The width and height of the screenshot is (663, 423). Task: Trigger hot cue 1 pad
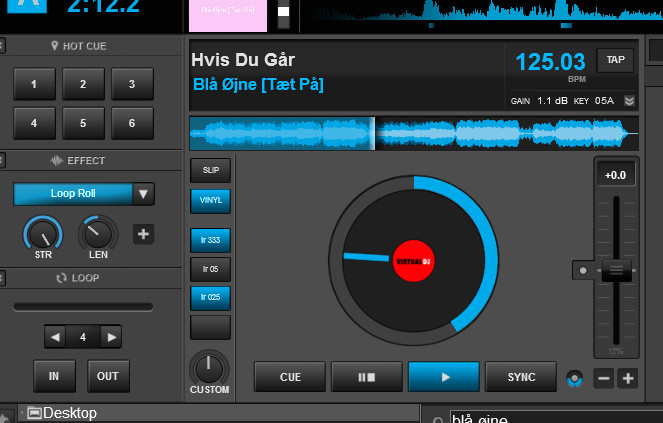(34, 84)
